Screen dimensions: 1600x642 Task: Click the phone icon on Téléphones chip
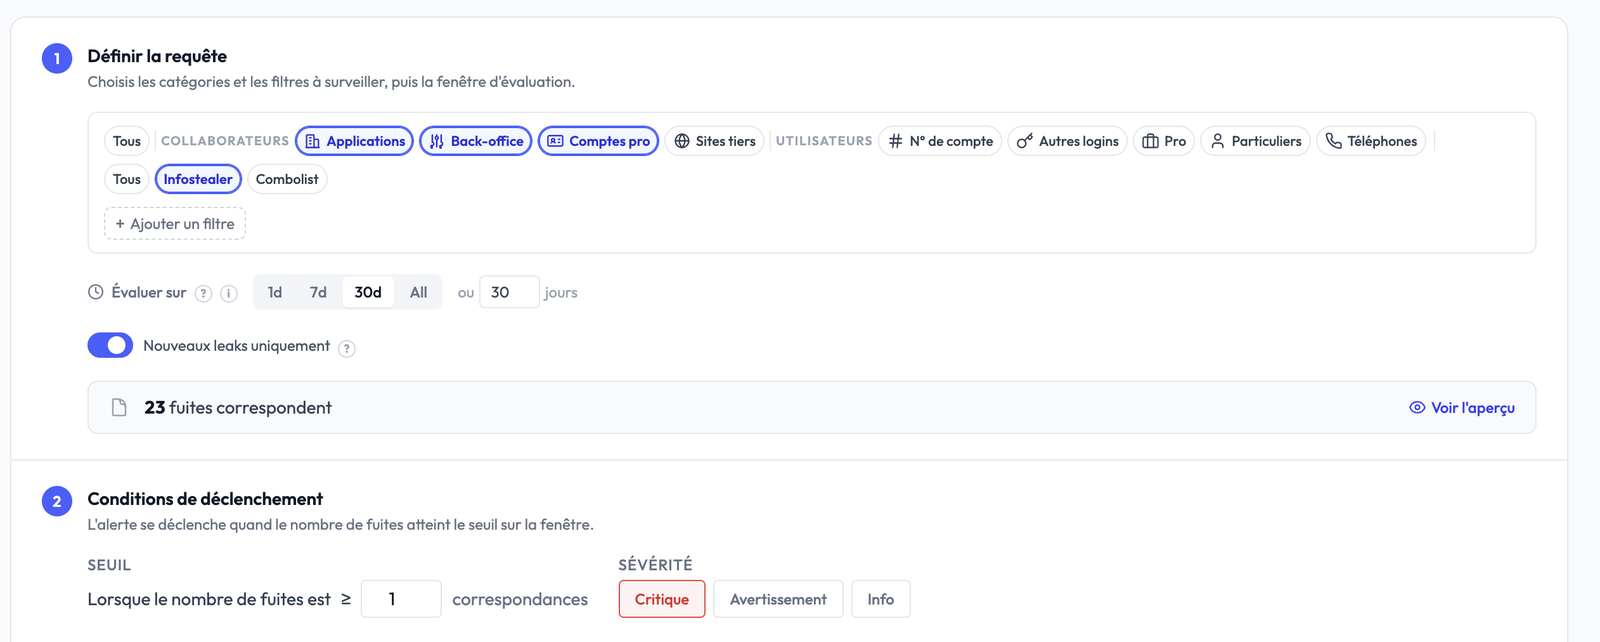(x=1334, y=141)
